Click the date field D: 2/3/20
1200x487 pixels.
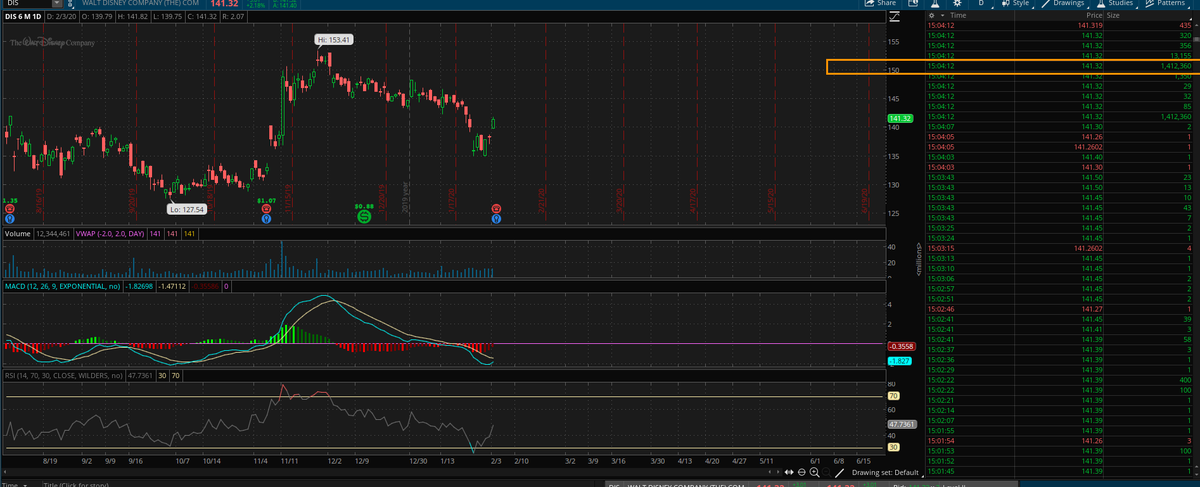[x=63, y=17]
